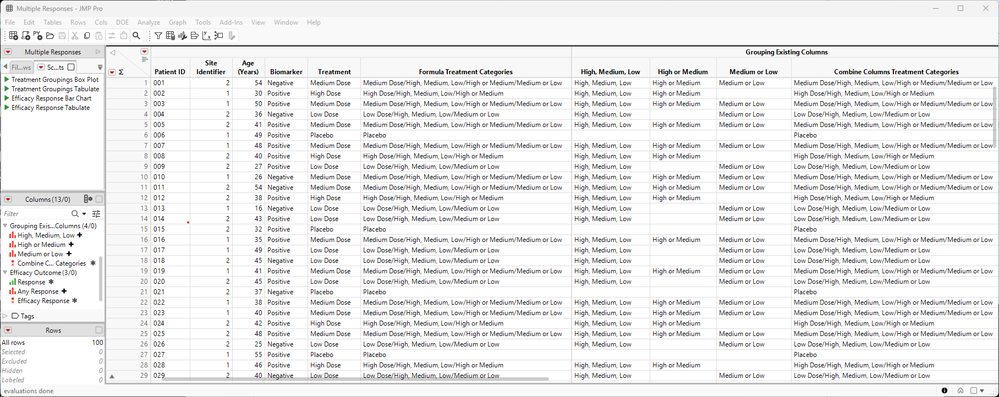Click the Columns panel list view icon

[89, 199]
